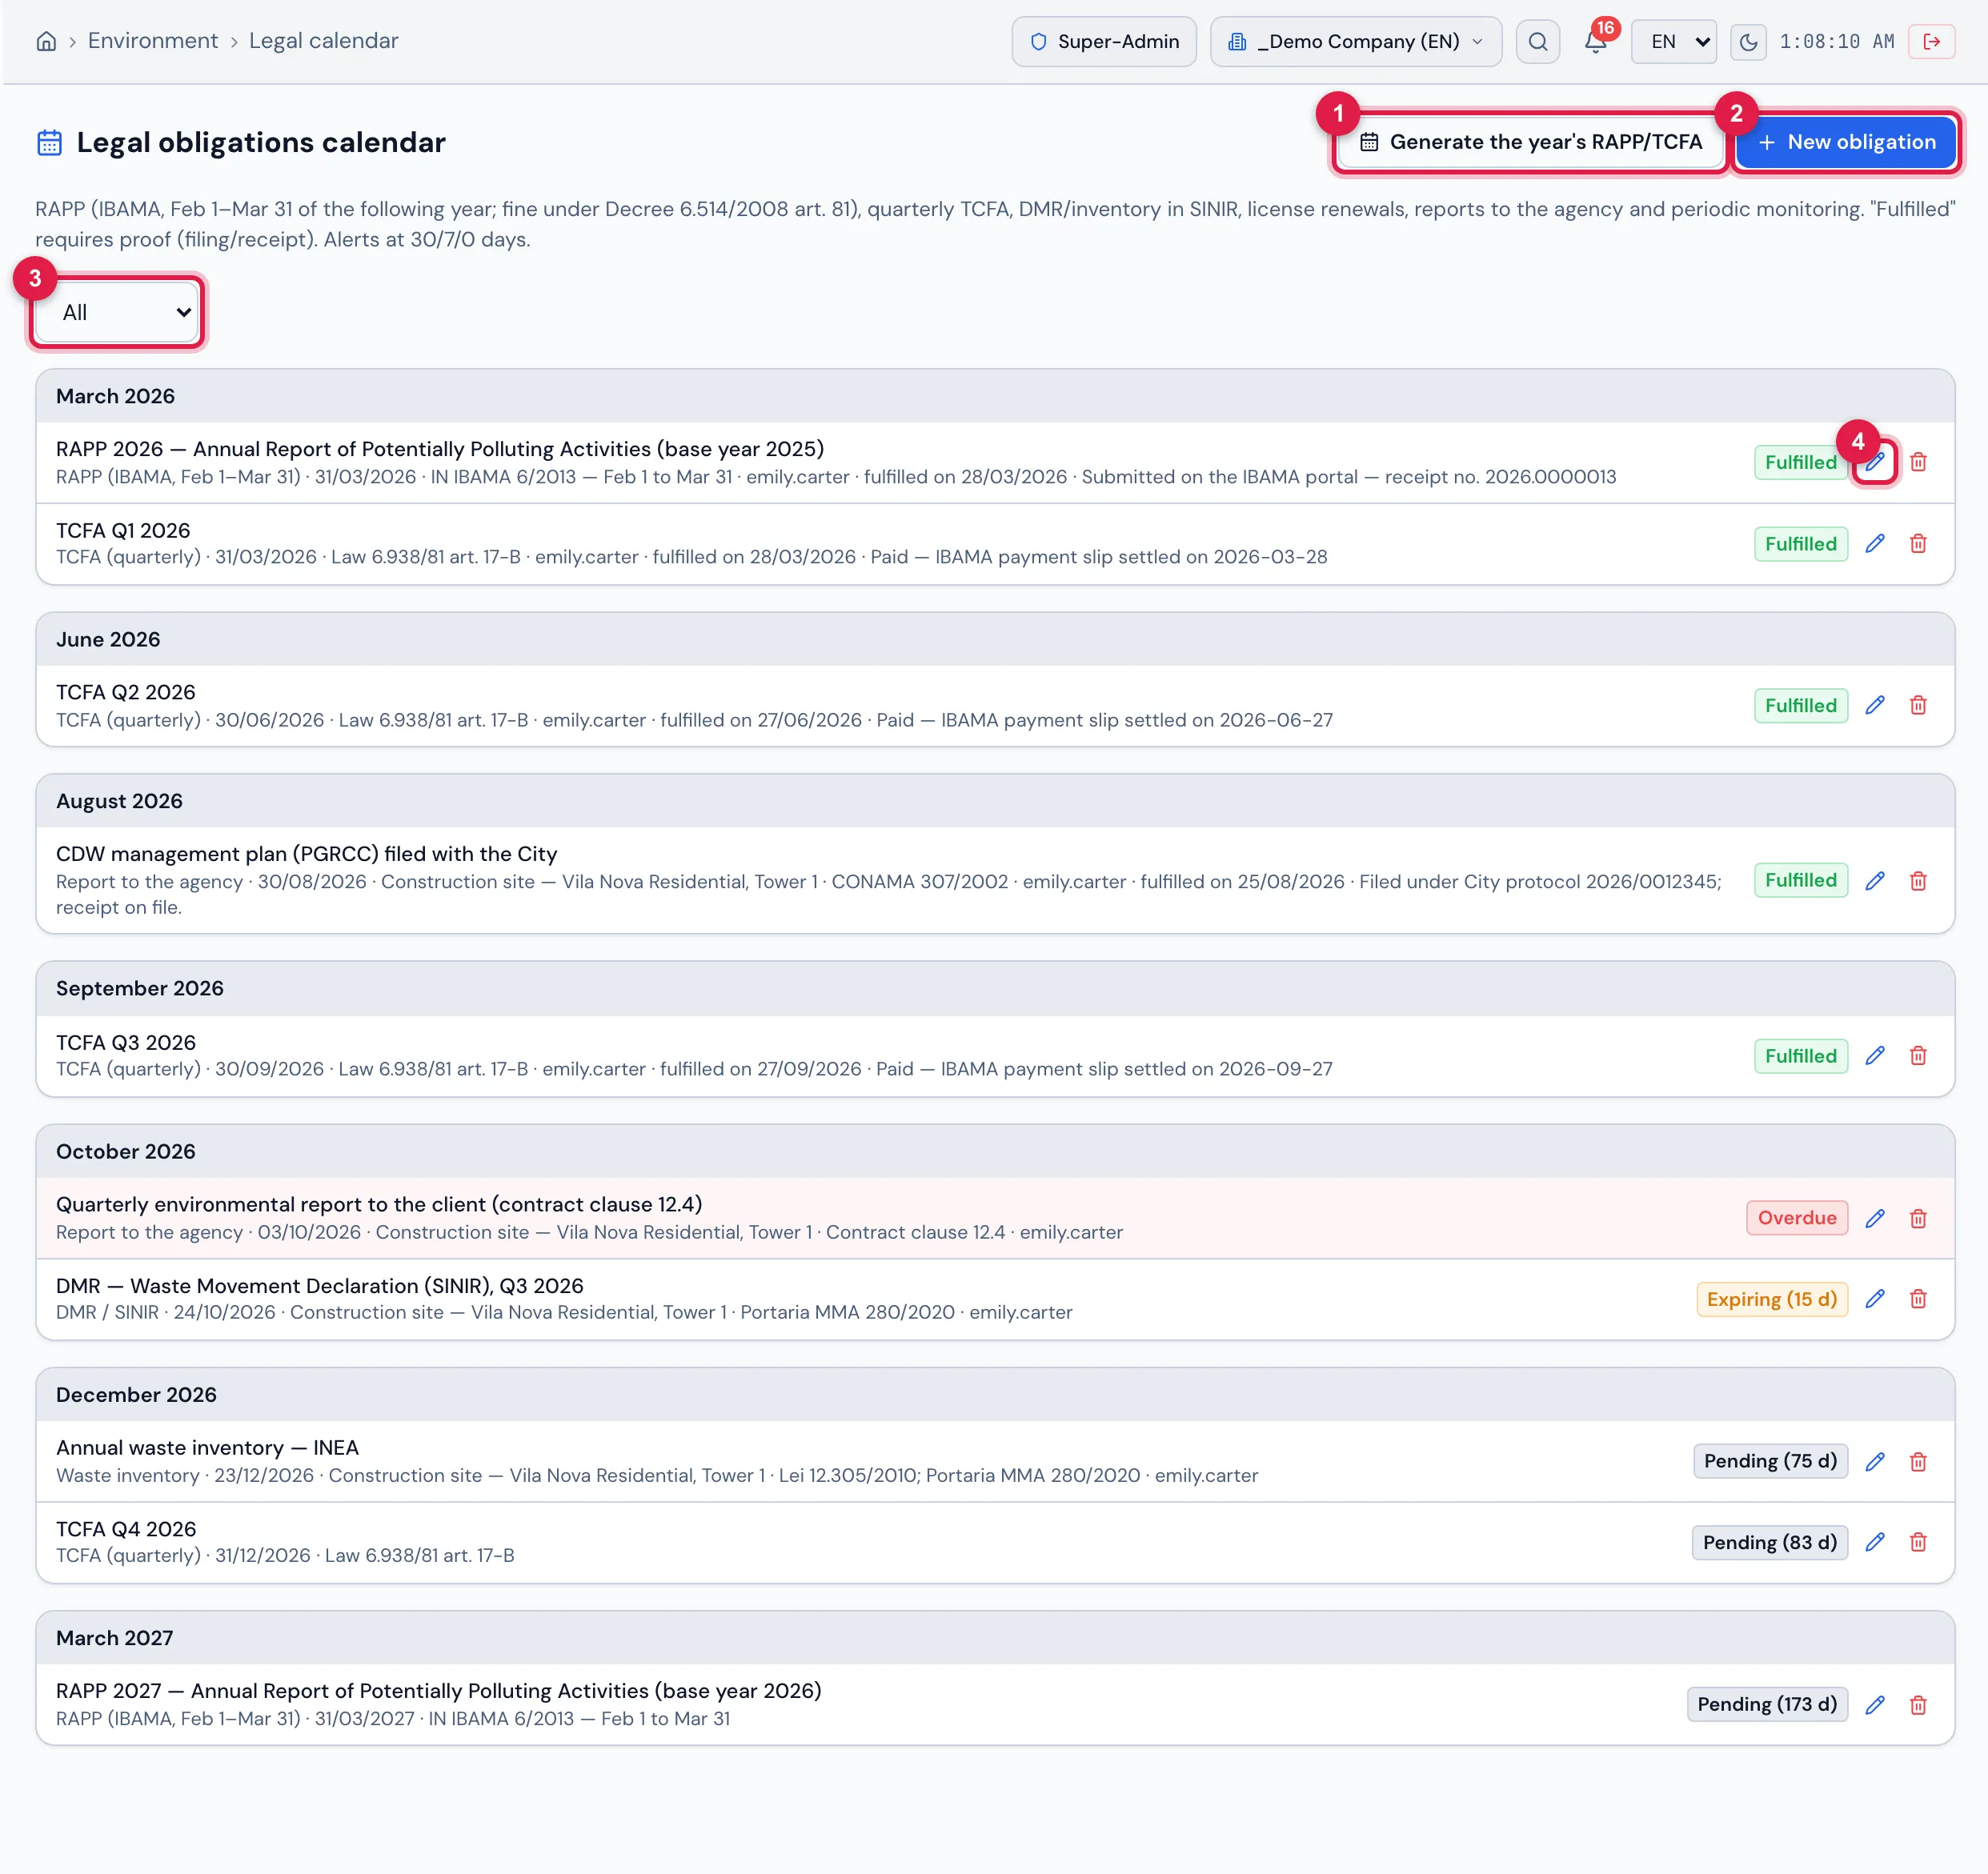Select the TCFA Q4 2026 title
This screenshot has width=1988, height=1874.
[126, 1529]
